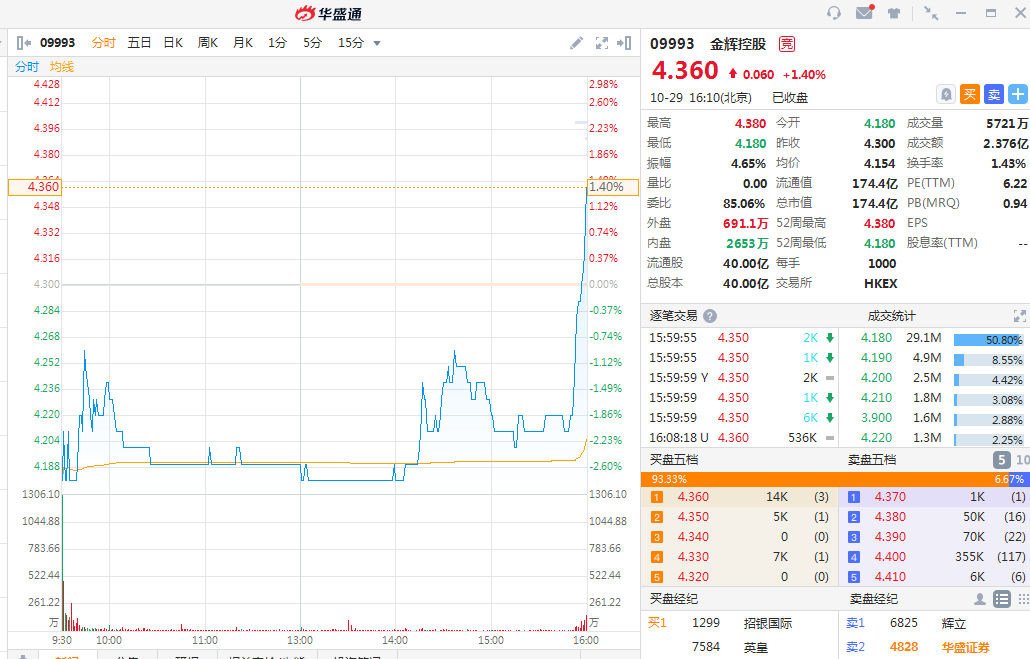Switch to 日K chart tab

[173, 43]
